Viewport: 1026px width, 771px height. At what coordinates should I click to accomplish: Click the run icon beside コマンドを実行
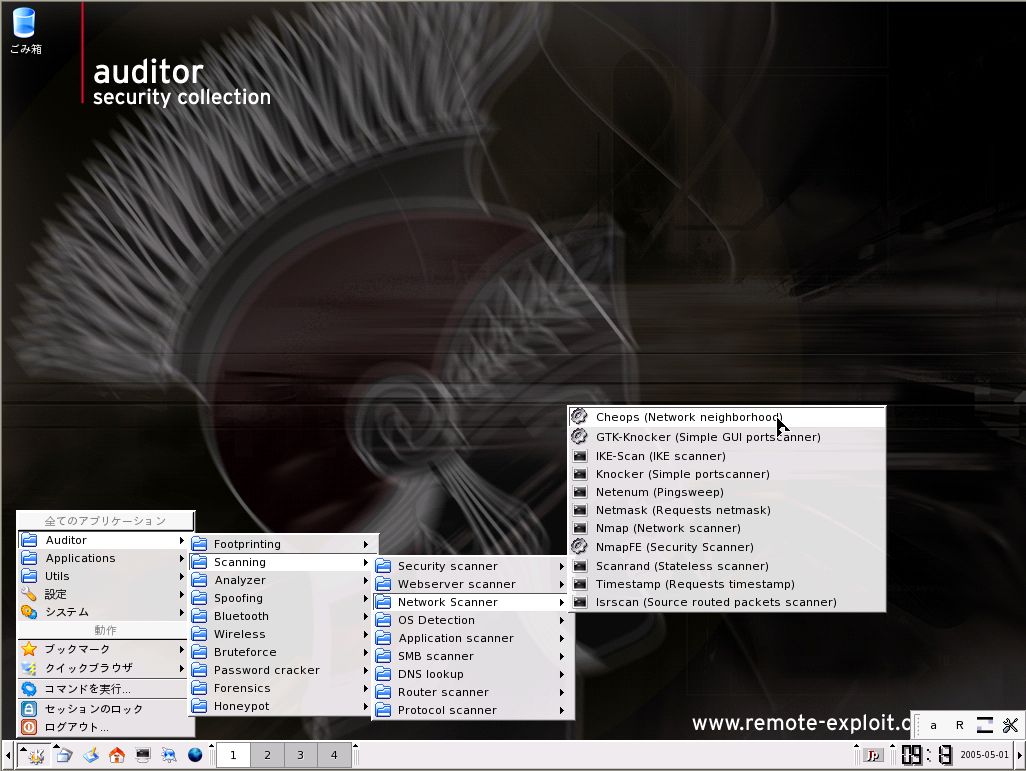[x=29, y=689]
